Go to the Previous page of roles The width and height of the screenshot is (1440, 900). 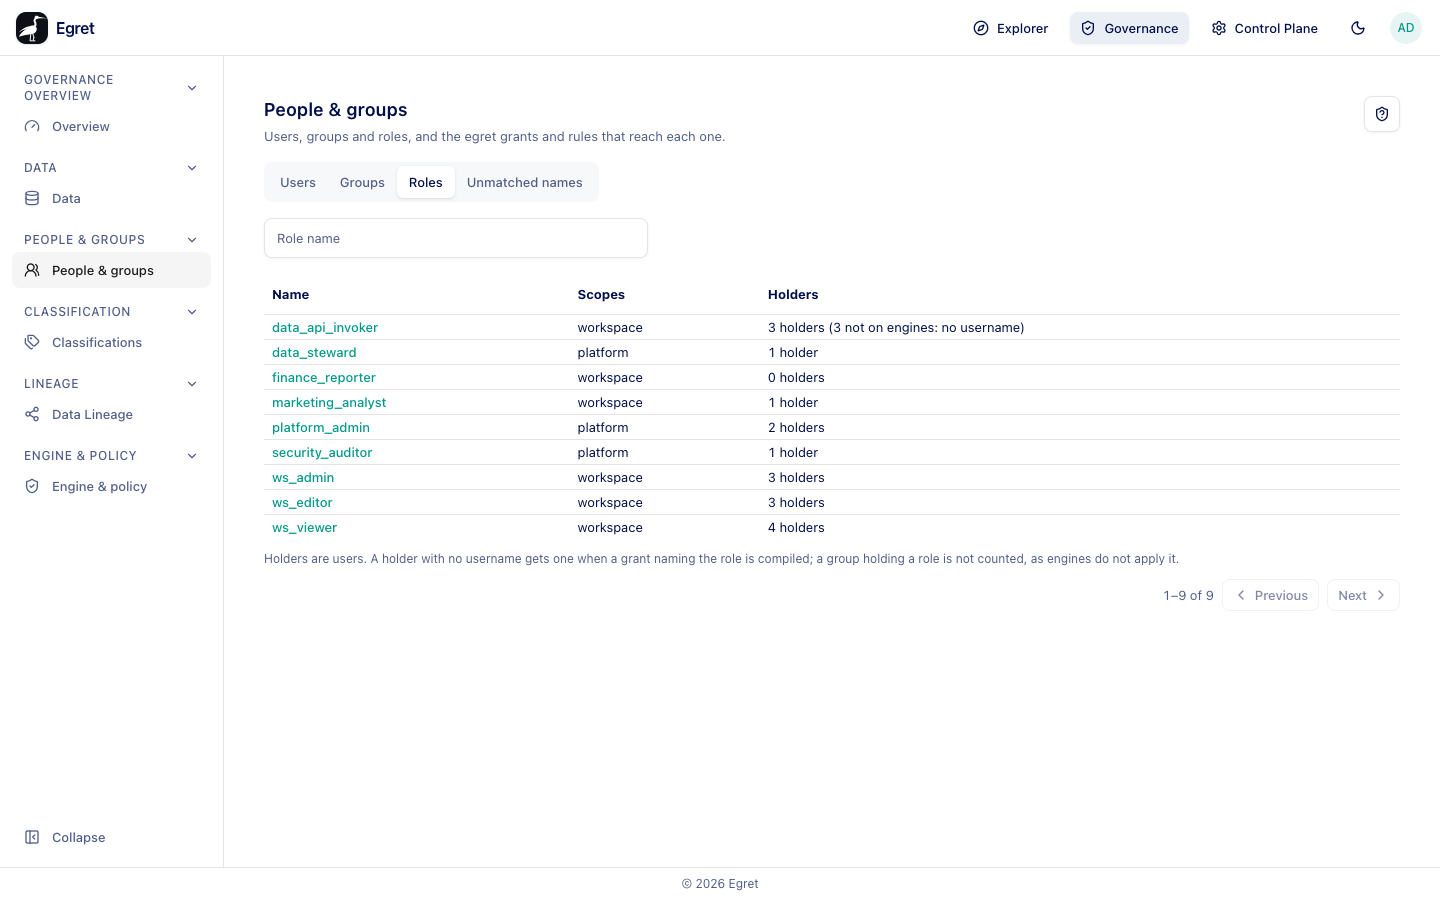click(1271, 595)
